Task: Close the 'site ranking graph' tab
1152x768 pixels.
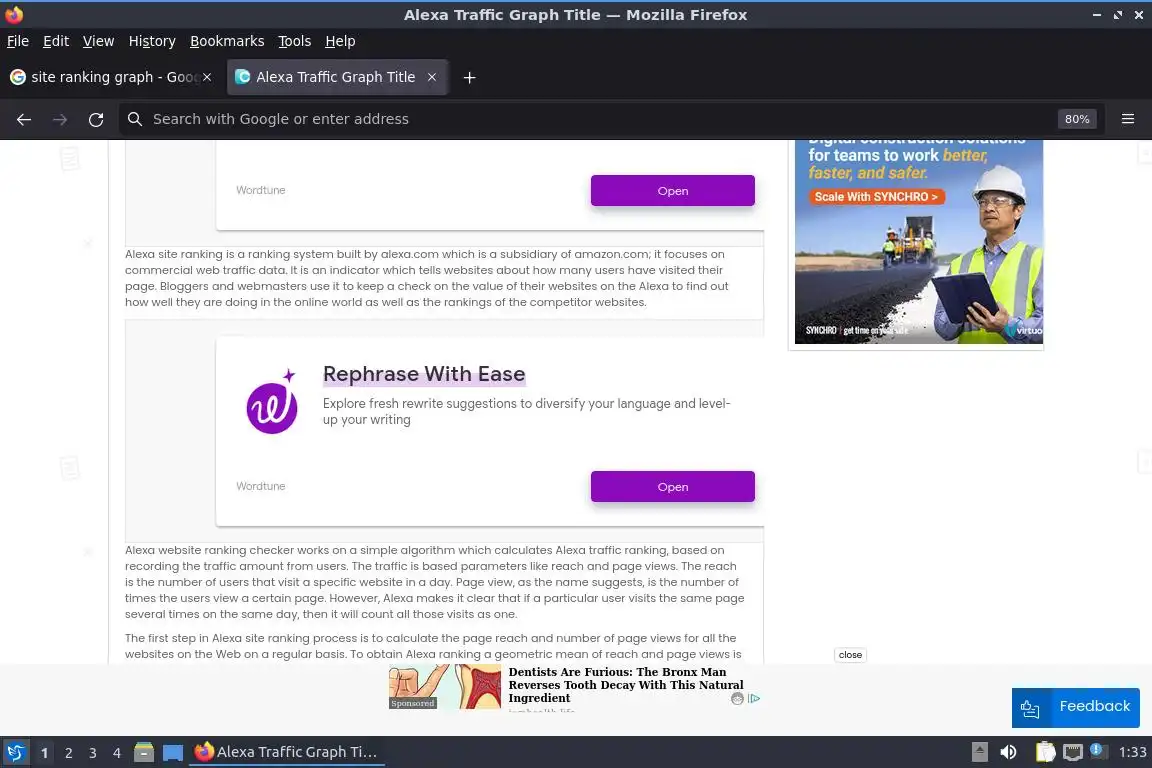Action: coord(207,77)
